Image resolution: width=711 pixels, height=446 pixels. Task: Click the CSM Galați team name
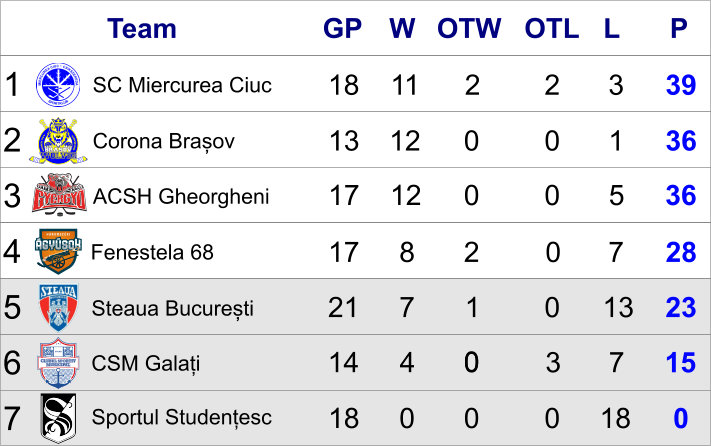(146, 364)
